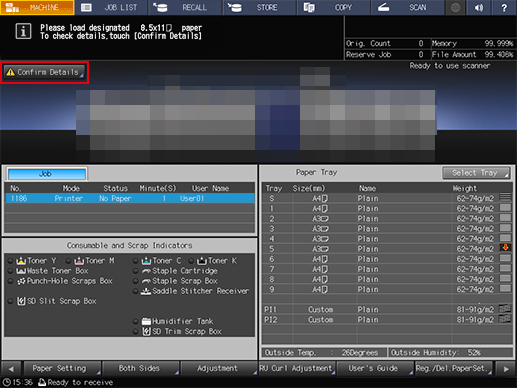Click the Waste Toner Box icon
Viewport: 517px width, 388px height.
click(x=21, y=271)
